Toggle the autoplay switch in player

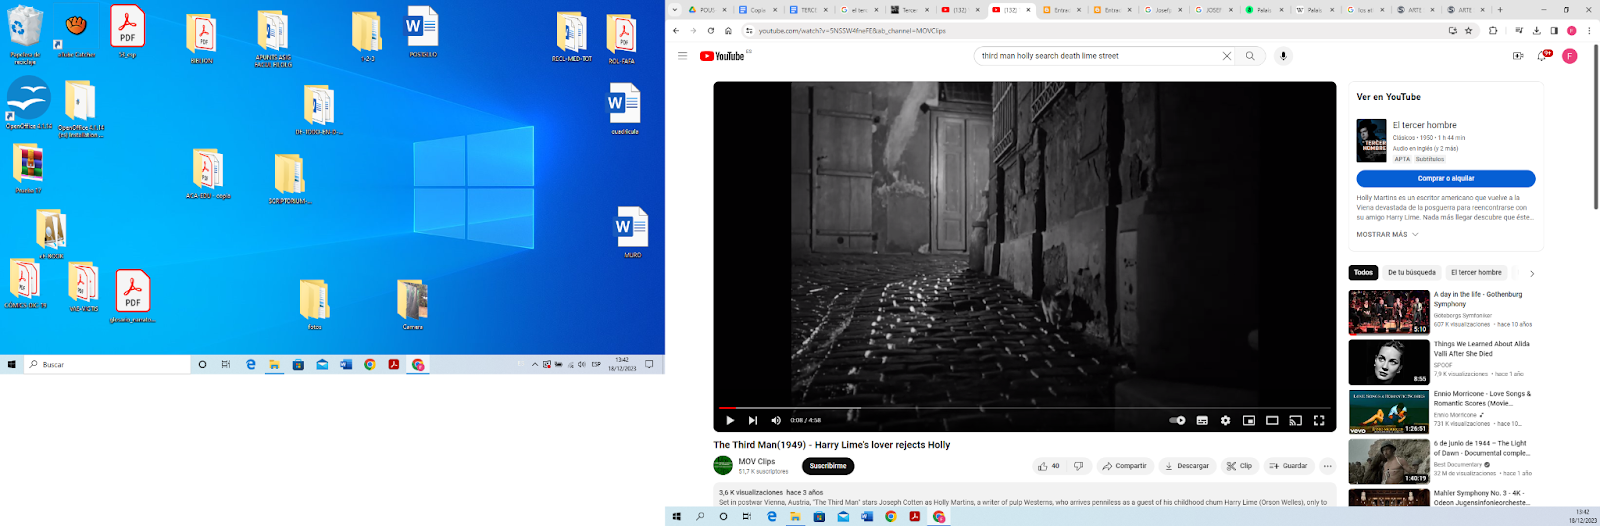[1178, 420]
